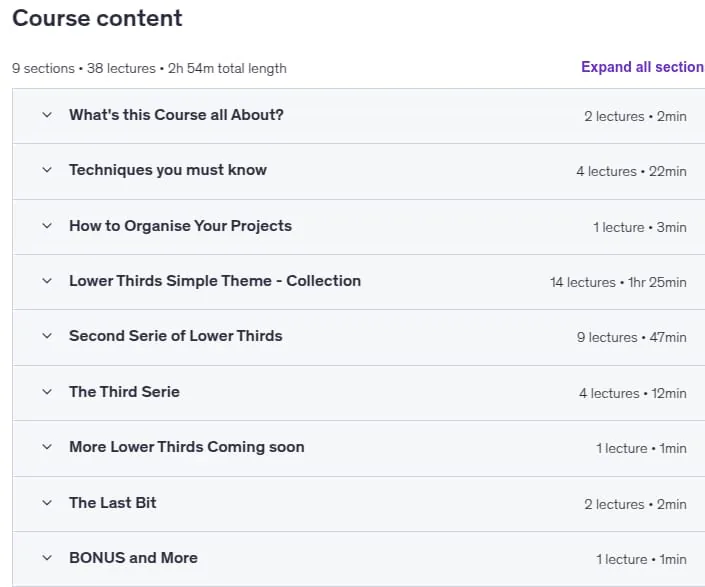Screen dimensions: 705x587
Task: Open "Lower Thirds Simple Theme - Collection" section title
Action: (x=215, y=281)
